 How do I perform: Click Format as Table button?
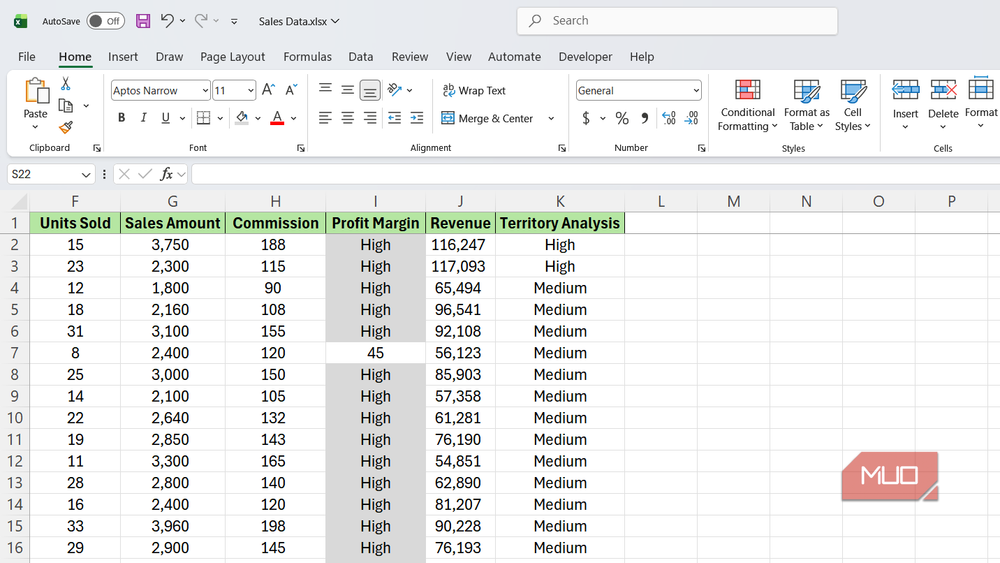click(x=807, y=105)
